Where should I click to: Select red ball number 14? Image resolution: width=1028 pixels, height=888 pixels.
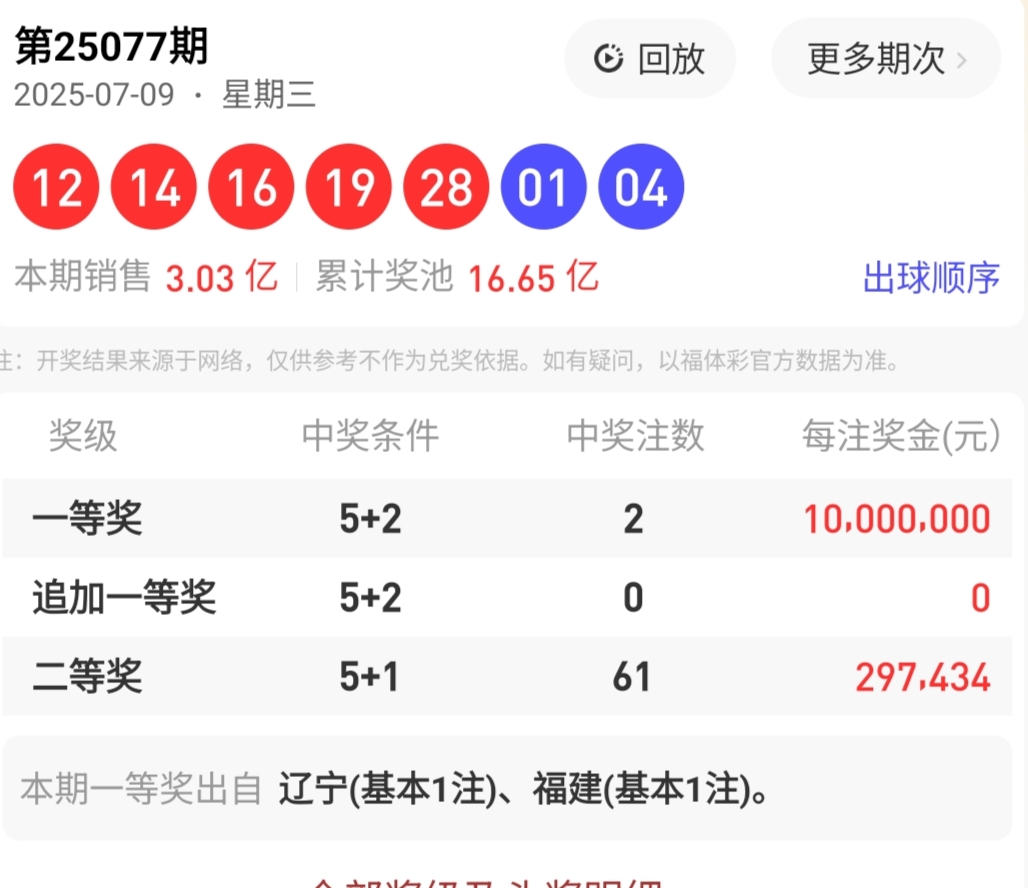tap(154, 187)
